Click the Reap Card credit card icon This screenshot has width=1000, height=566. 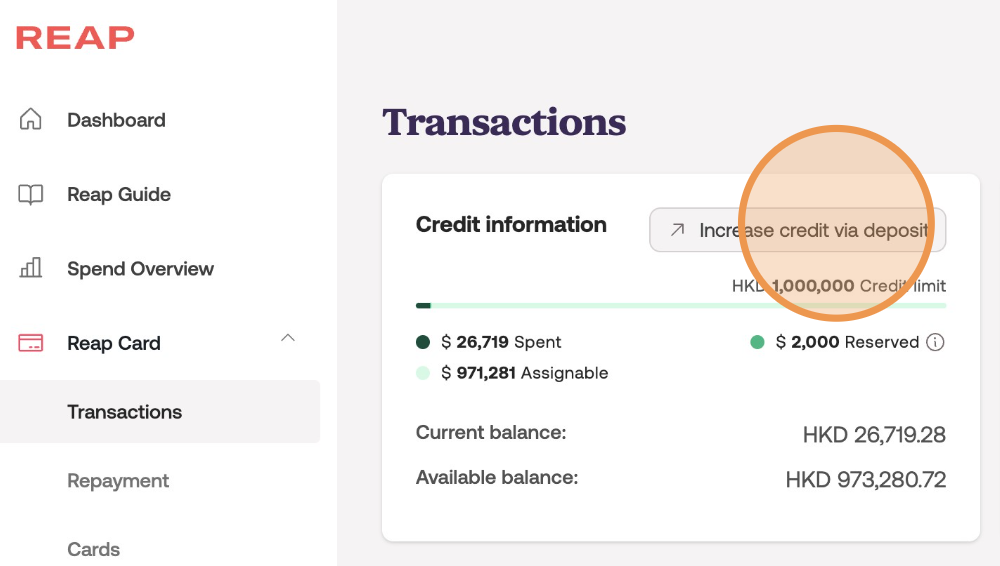[x=31, y=343]
